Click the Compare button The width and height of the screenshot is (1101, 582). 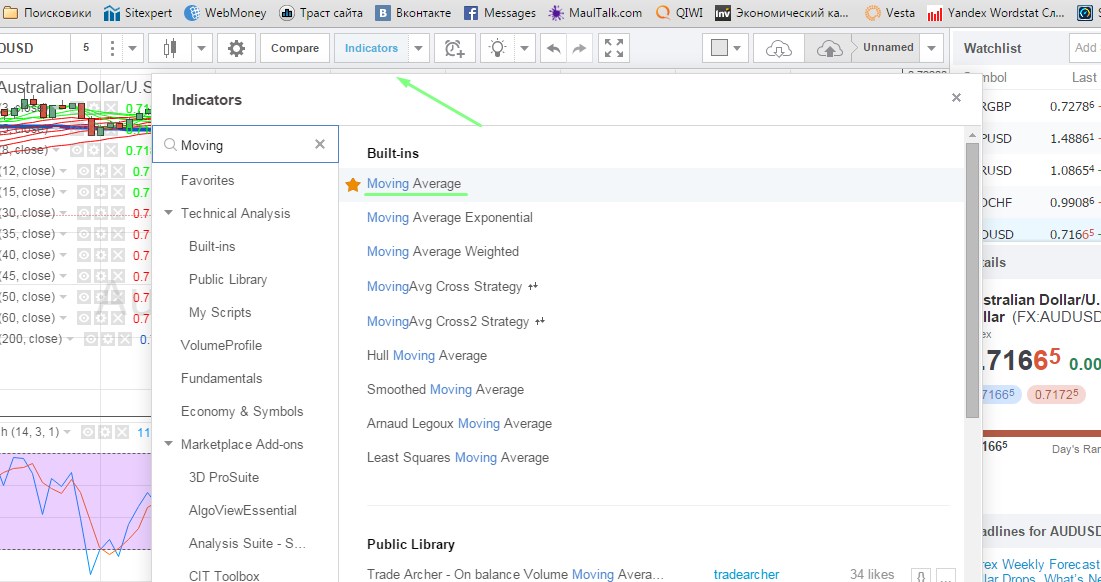coord(295,48)
